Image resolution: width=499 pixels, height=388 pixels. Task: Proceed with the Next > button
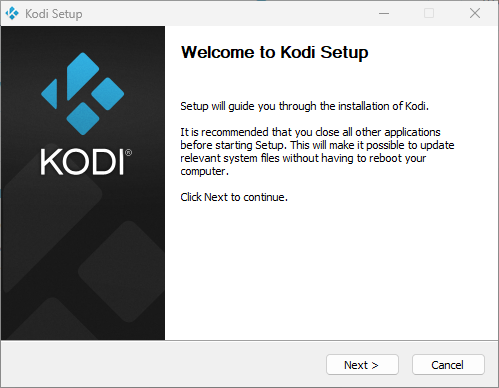(362, 365)
